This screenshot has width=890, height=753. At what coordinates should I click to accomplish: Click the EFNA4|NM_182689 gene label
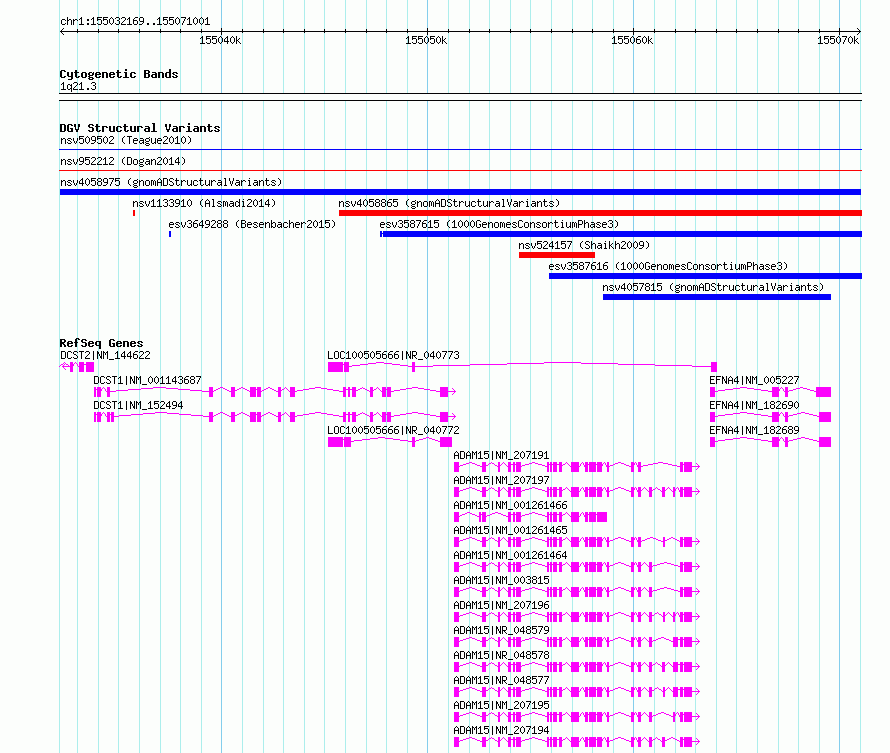click(754, 430)
